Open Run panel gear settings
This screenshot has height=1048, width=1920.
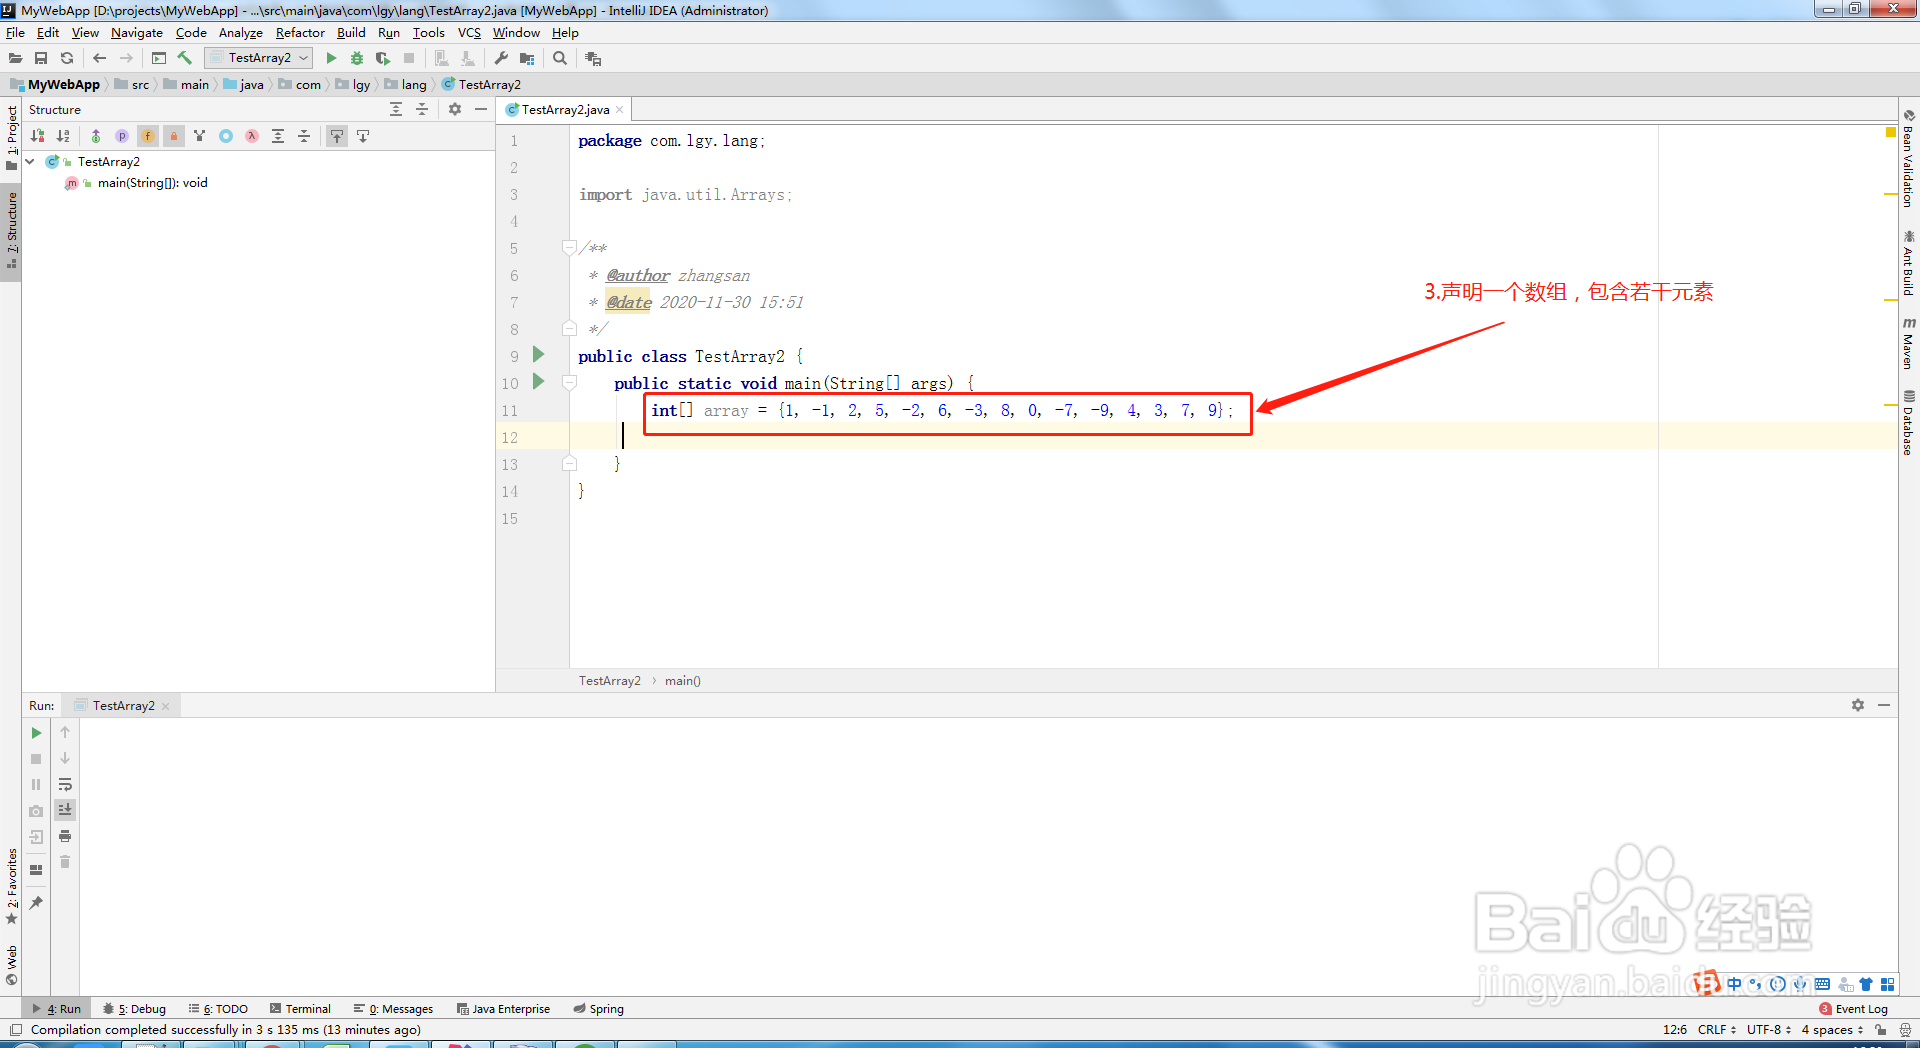pos(1858,705)
